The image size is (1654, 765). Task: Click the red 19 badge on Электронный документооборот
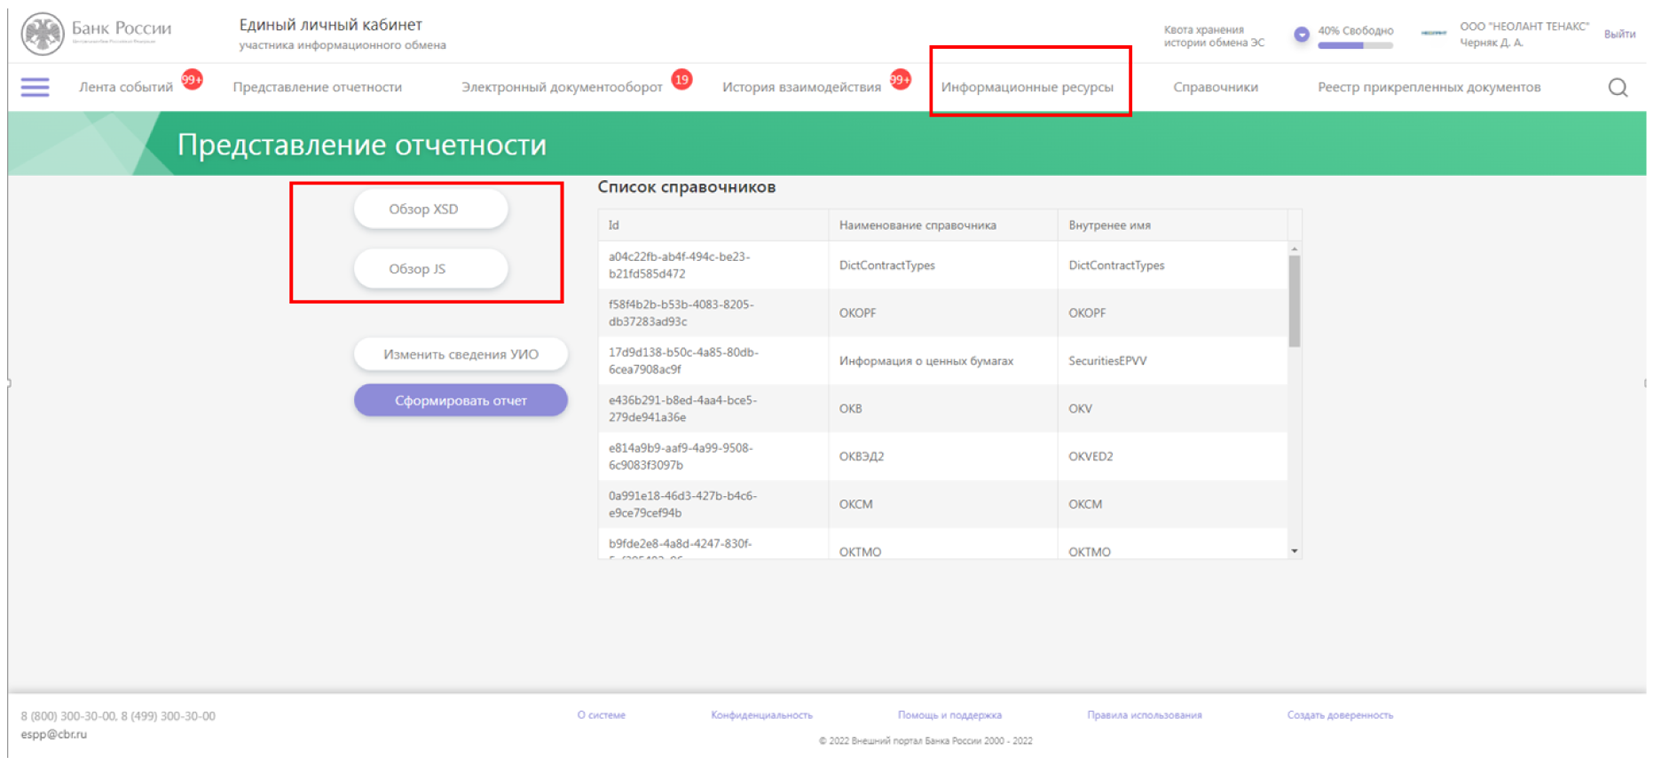(682, 80)
